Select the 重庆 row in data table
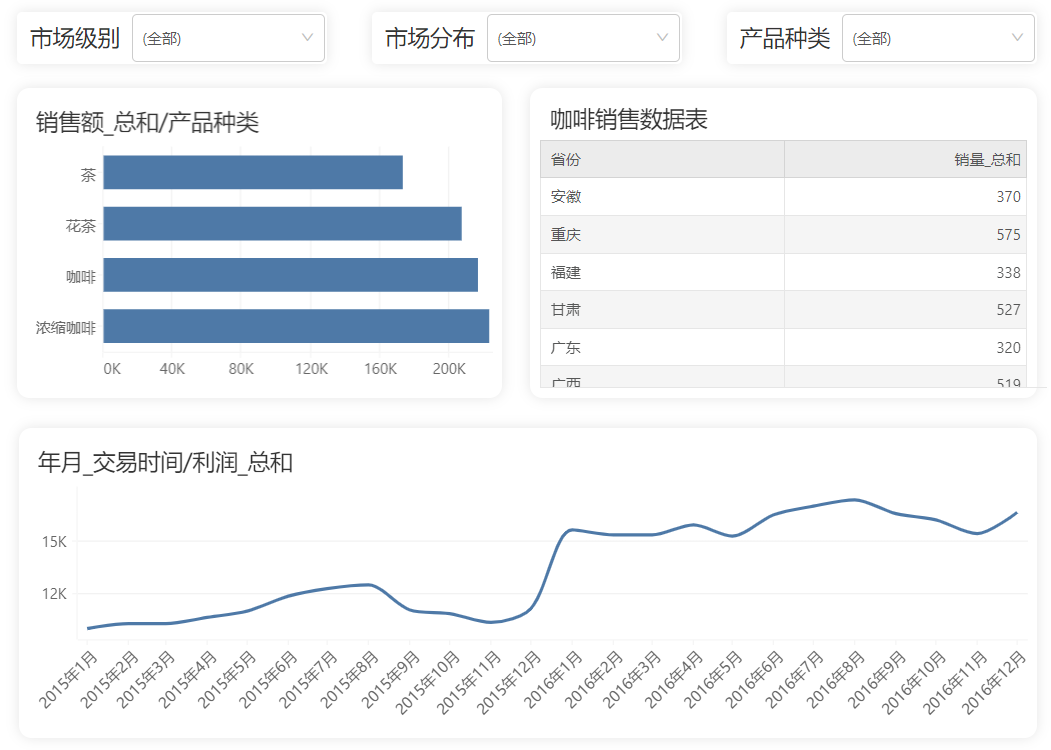Viewport: 1051px width, 750px height. 783,235
